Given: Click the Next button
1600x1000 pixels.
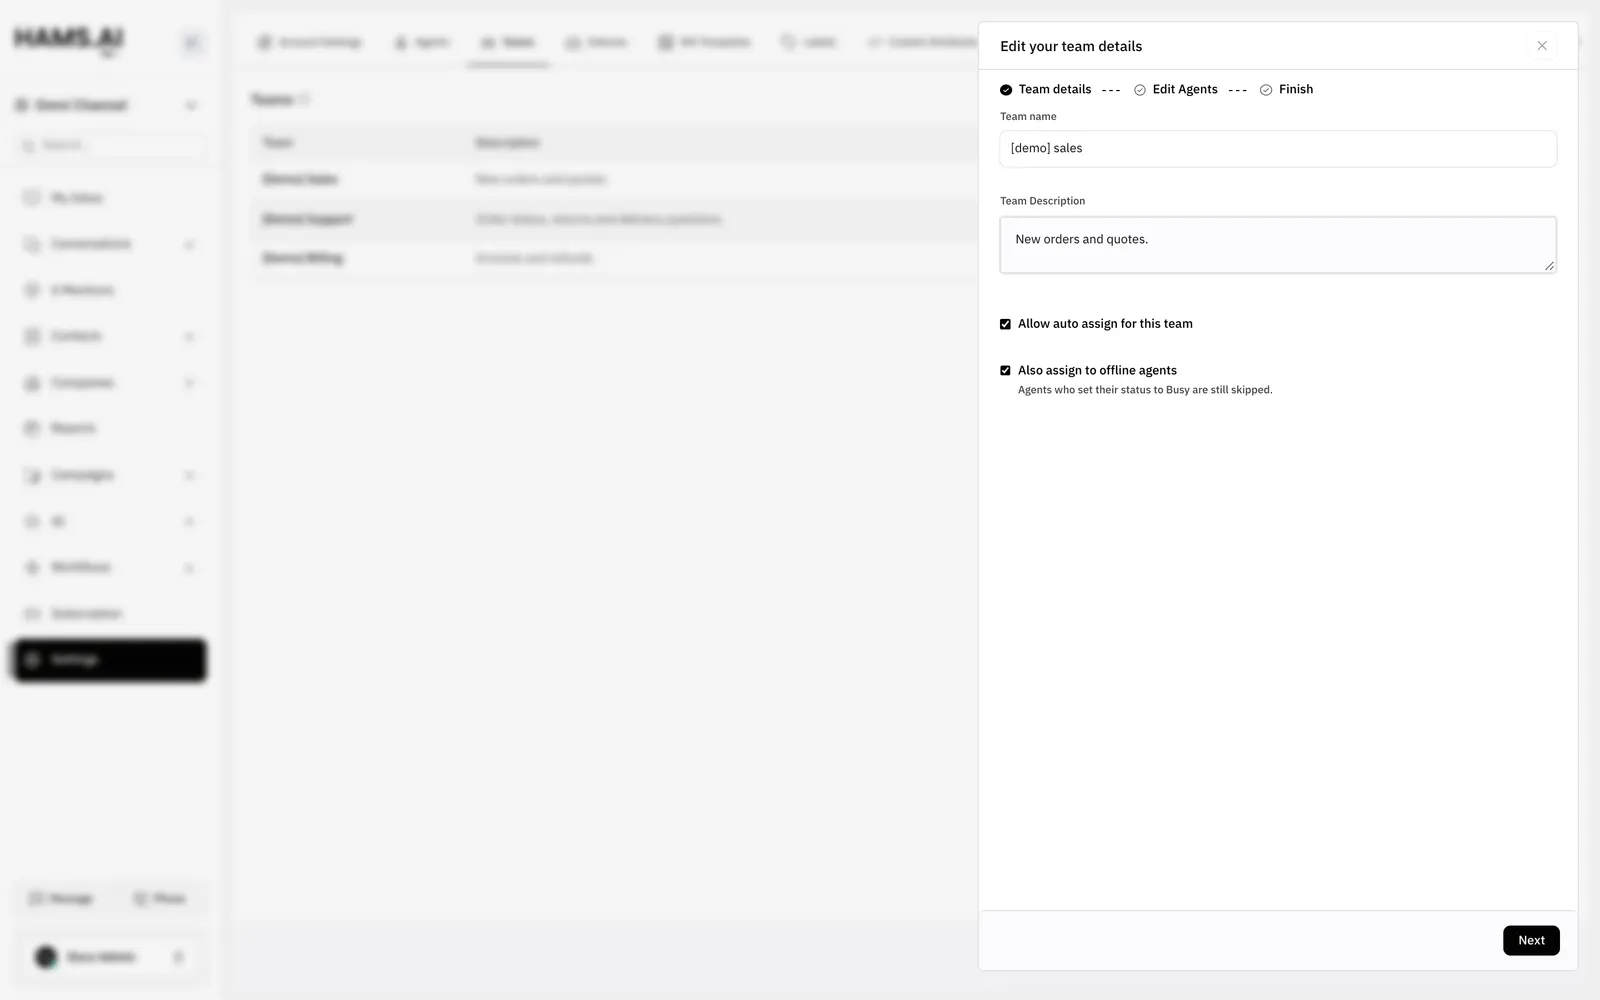Looking at the screenshot, I should (1531, 940).
